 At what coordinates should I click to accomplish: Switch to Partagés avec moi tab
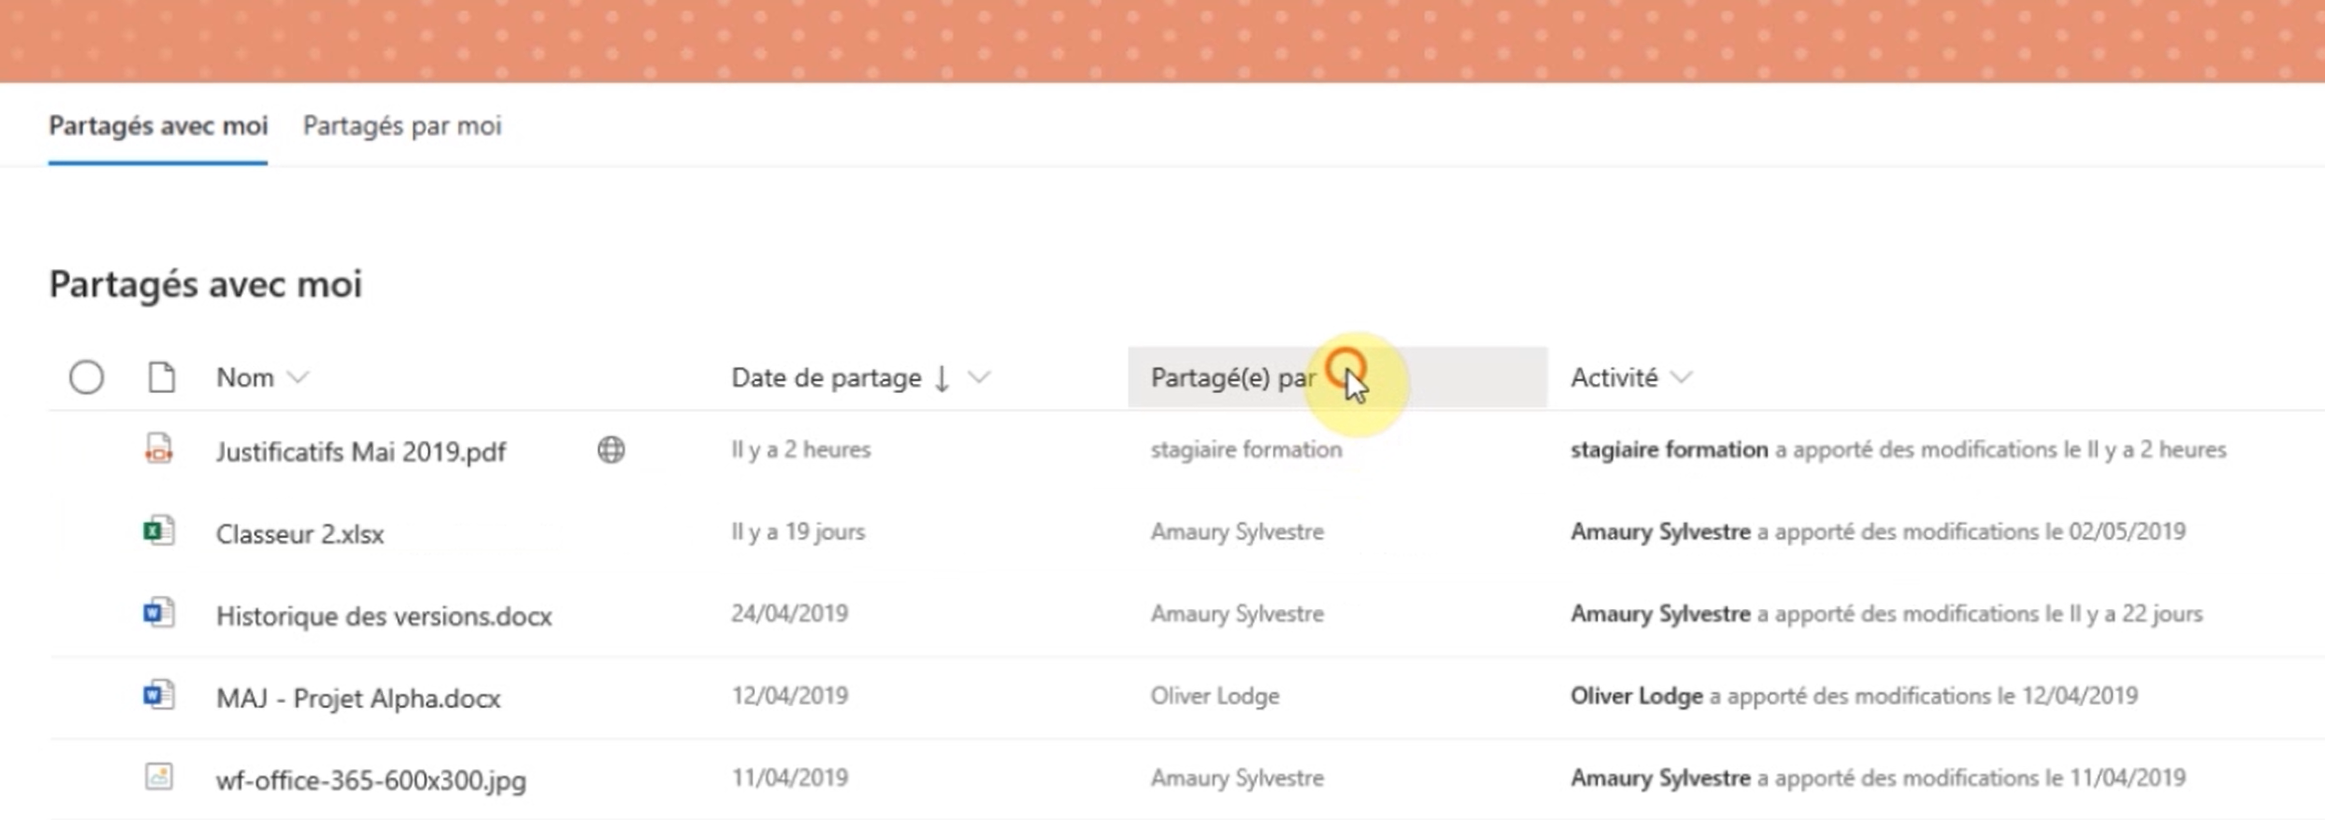[158, 126]
